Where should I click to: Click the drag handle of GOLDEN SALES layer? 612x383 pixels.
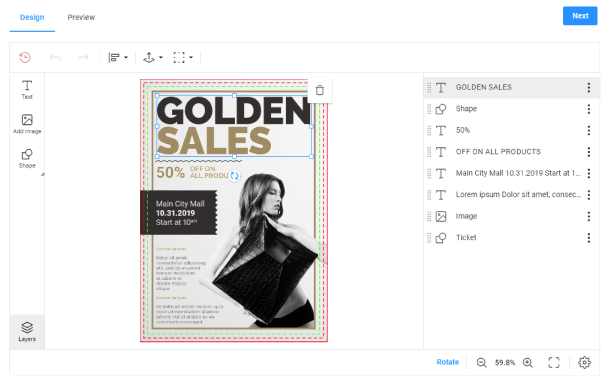tap(429, 87)
